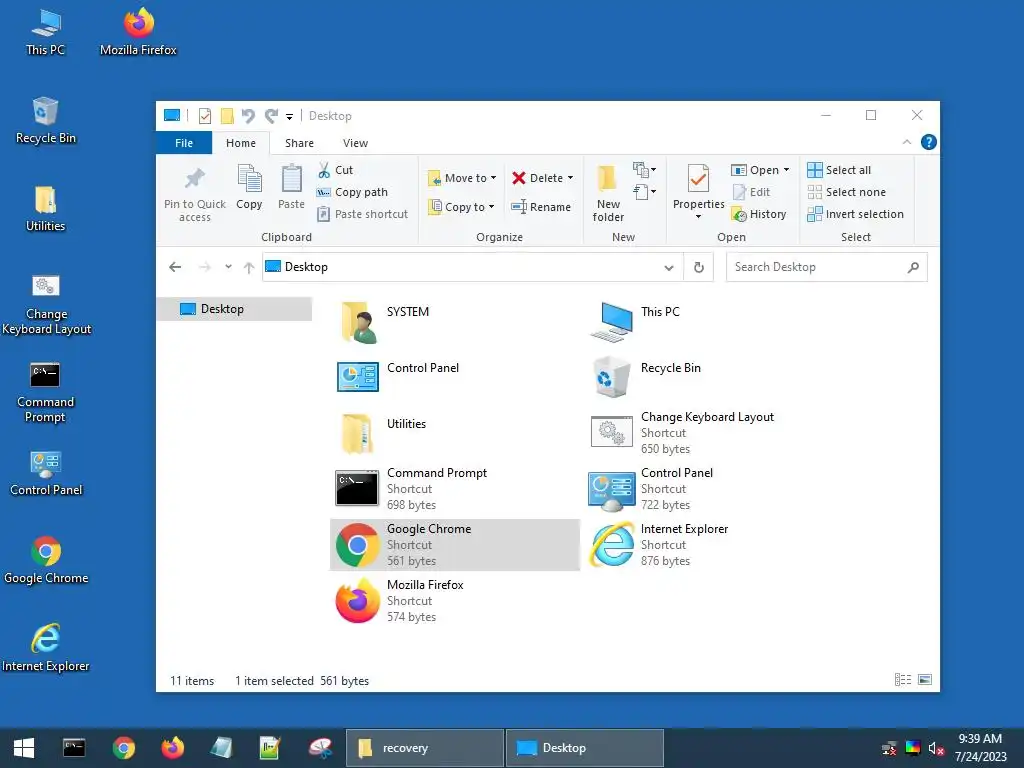Expand the Properties dropdown arrow
Screen dimensions: 1024x768
698,217
